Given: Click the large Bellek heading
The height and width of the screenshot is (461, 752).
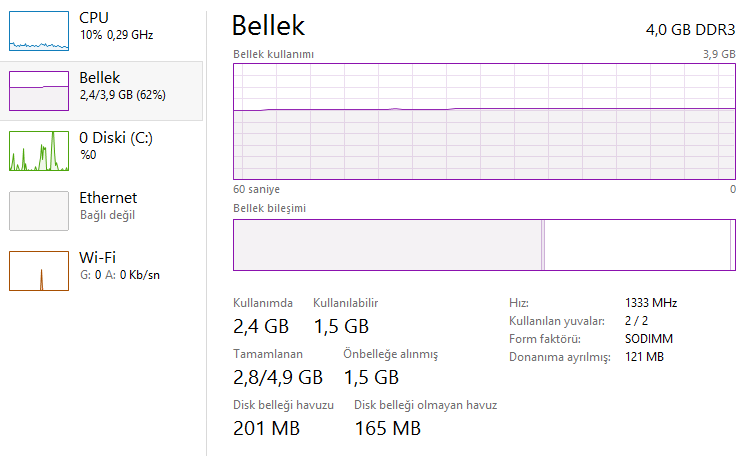Looking at the screenshot, I should (268, 26).
